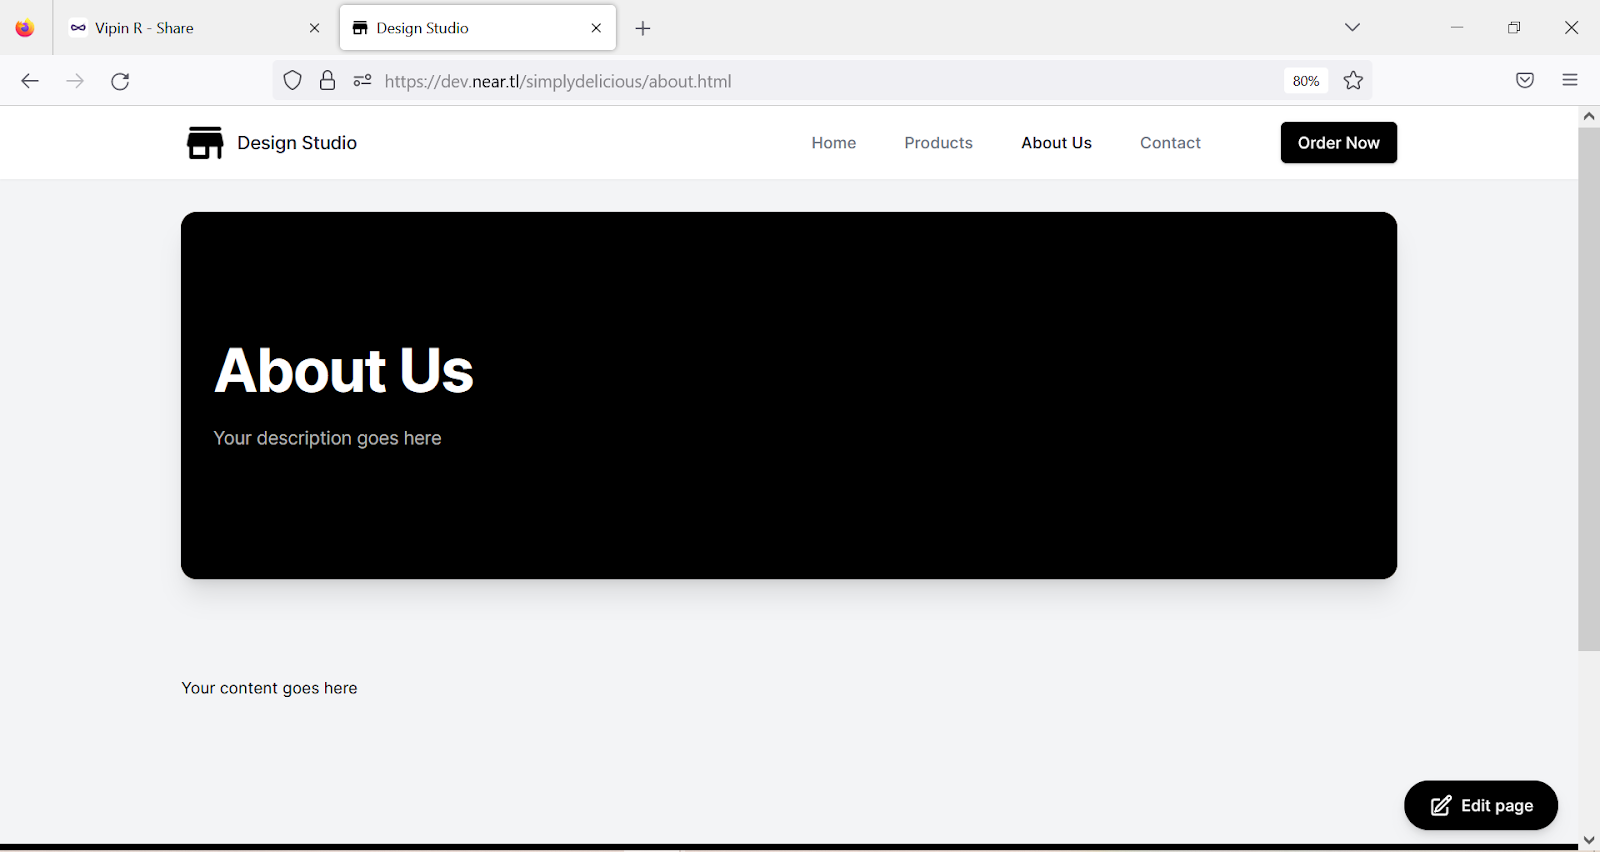Click scrollbar down arrow

tap(1589, 840)
